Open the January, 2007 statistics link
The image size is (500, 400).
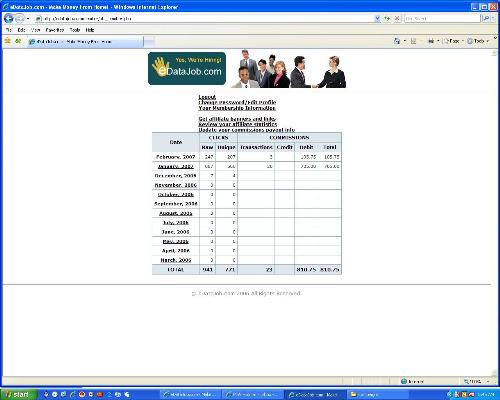click(176, 166)
